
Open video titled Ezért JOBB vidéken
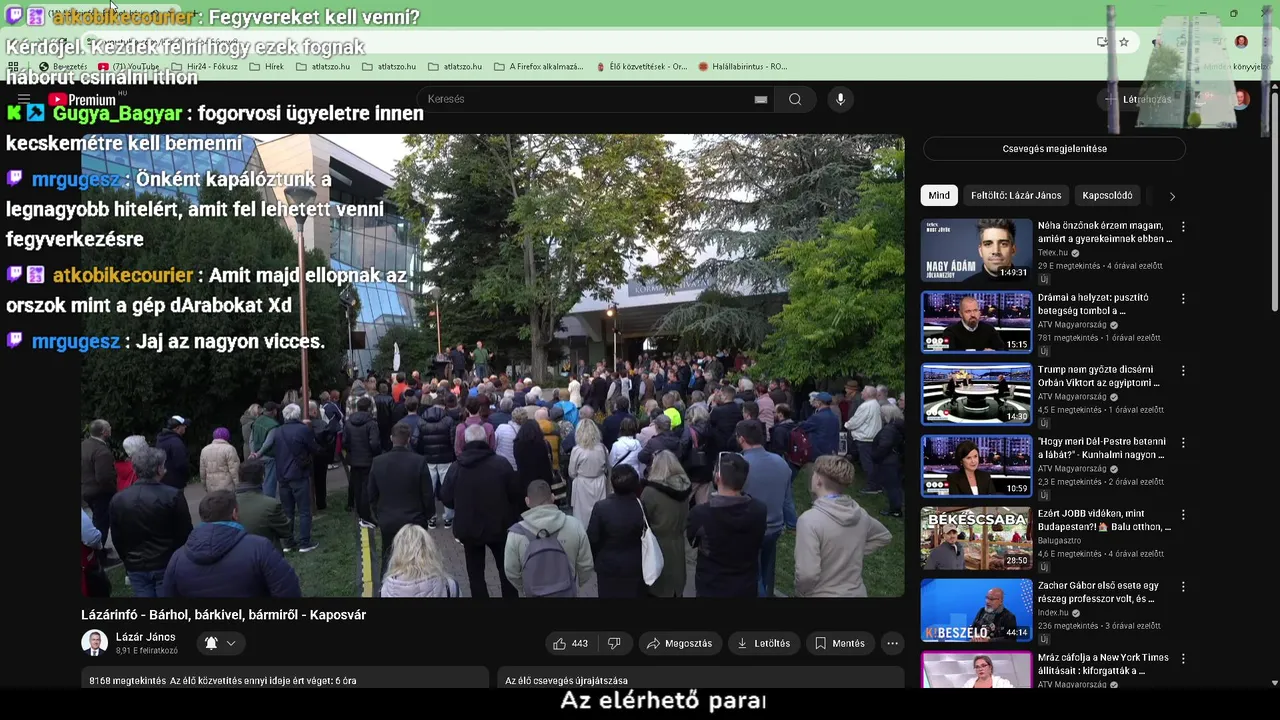pos(1104,520)
